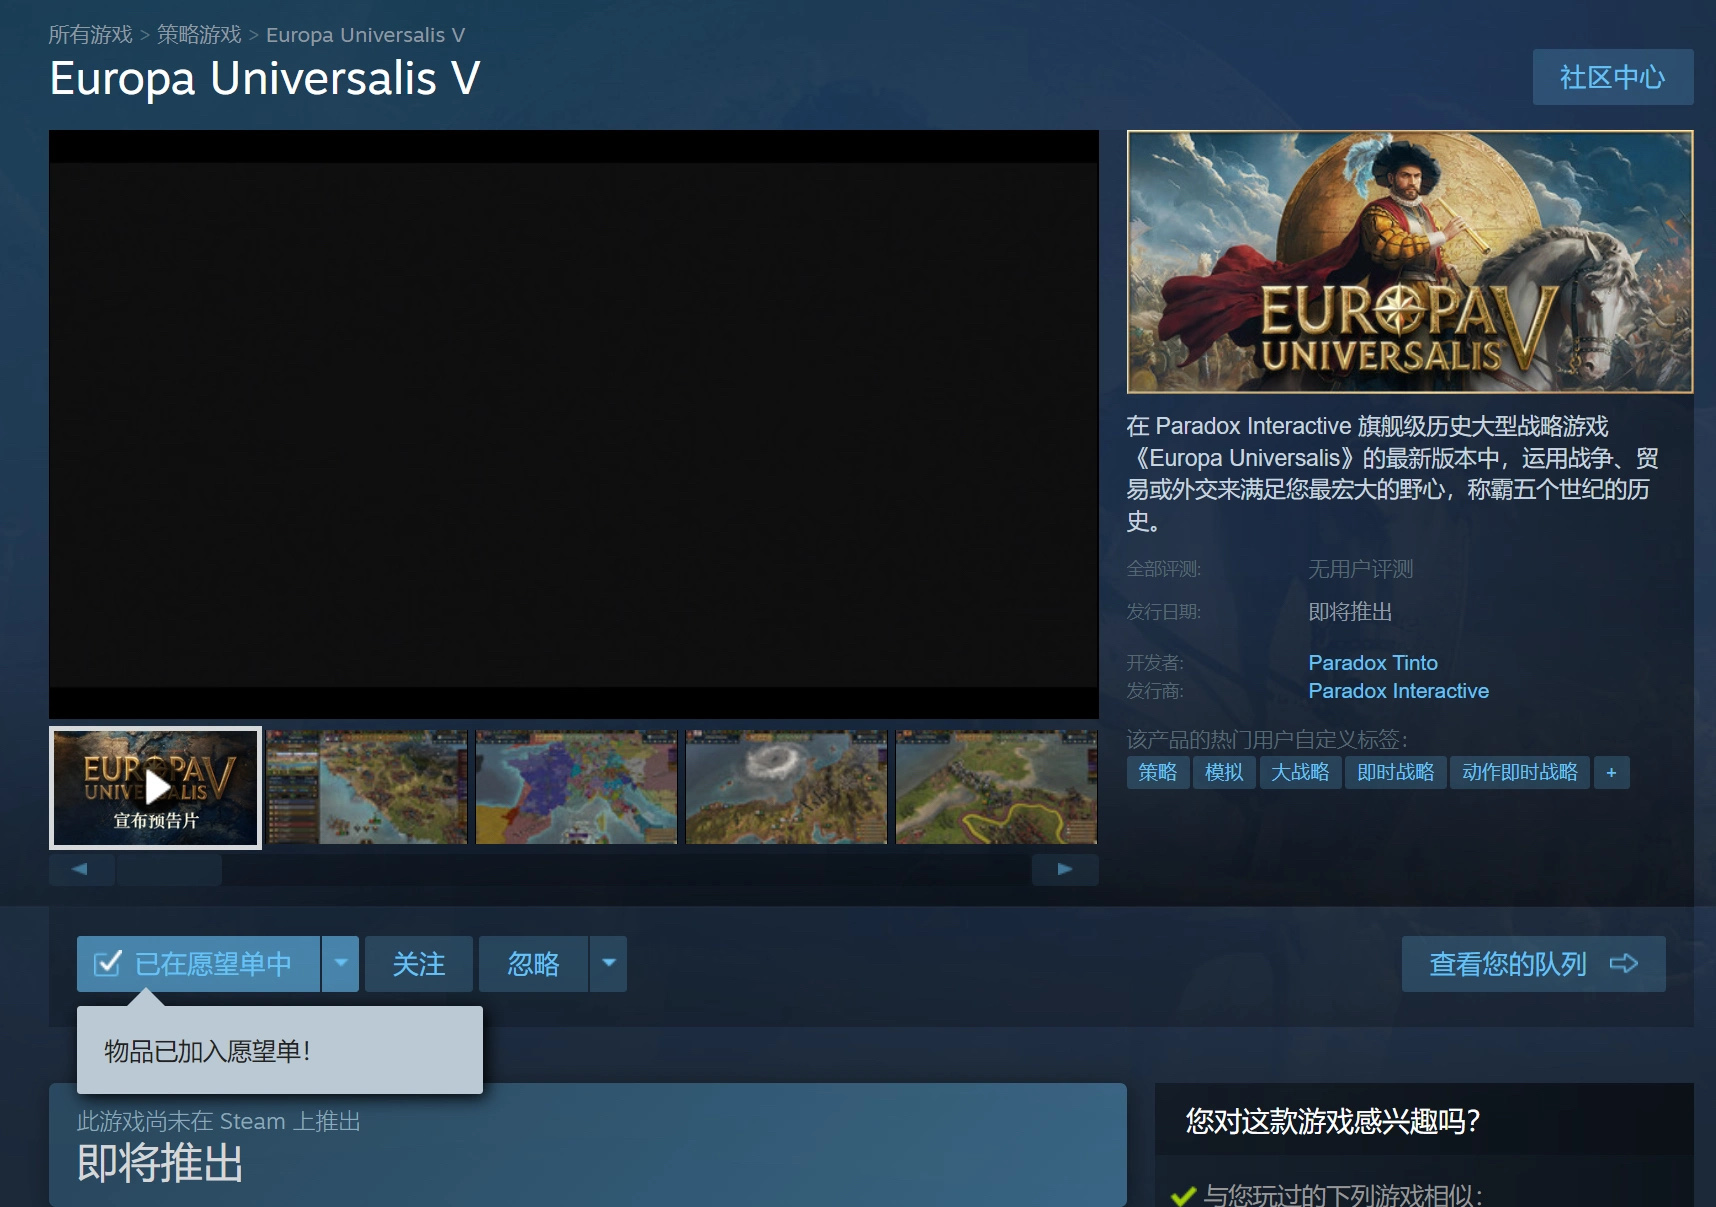
Task: Click the 关注 follow button
Action: (x=419, y=964)
